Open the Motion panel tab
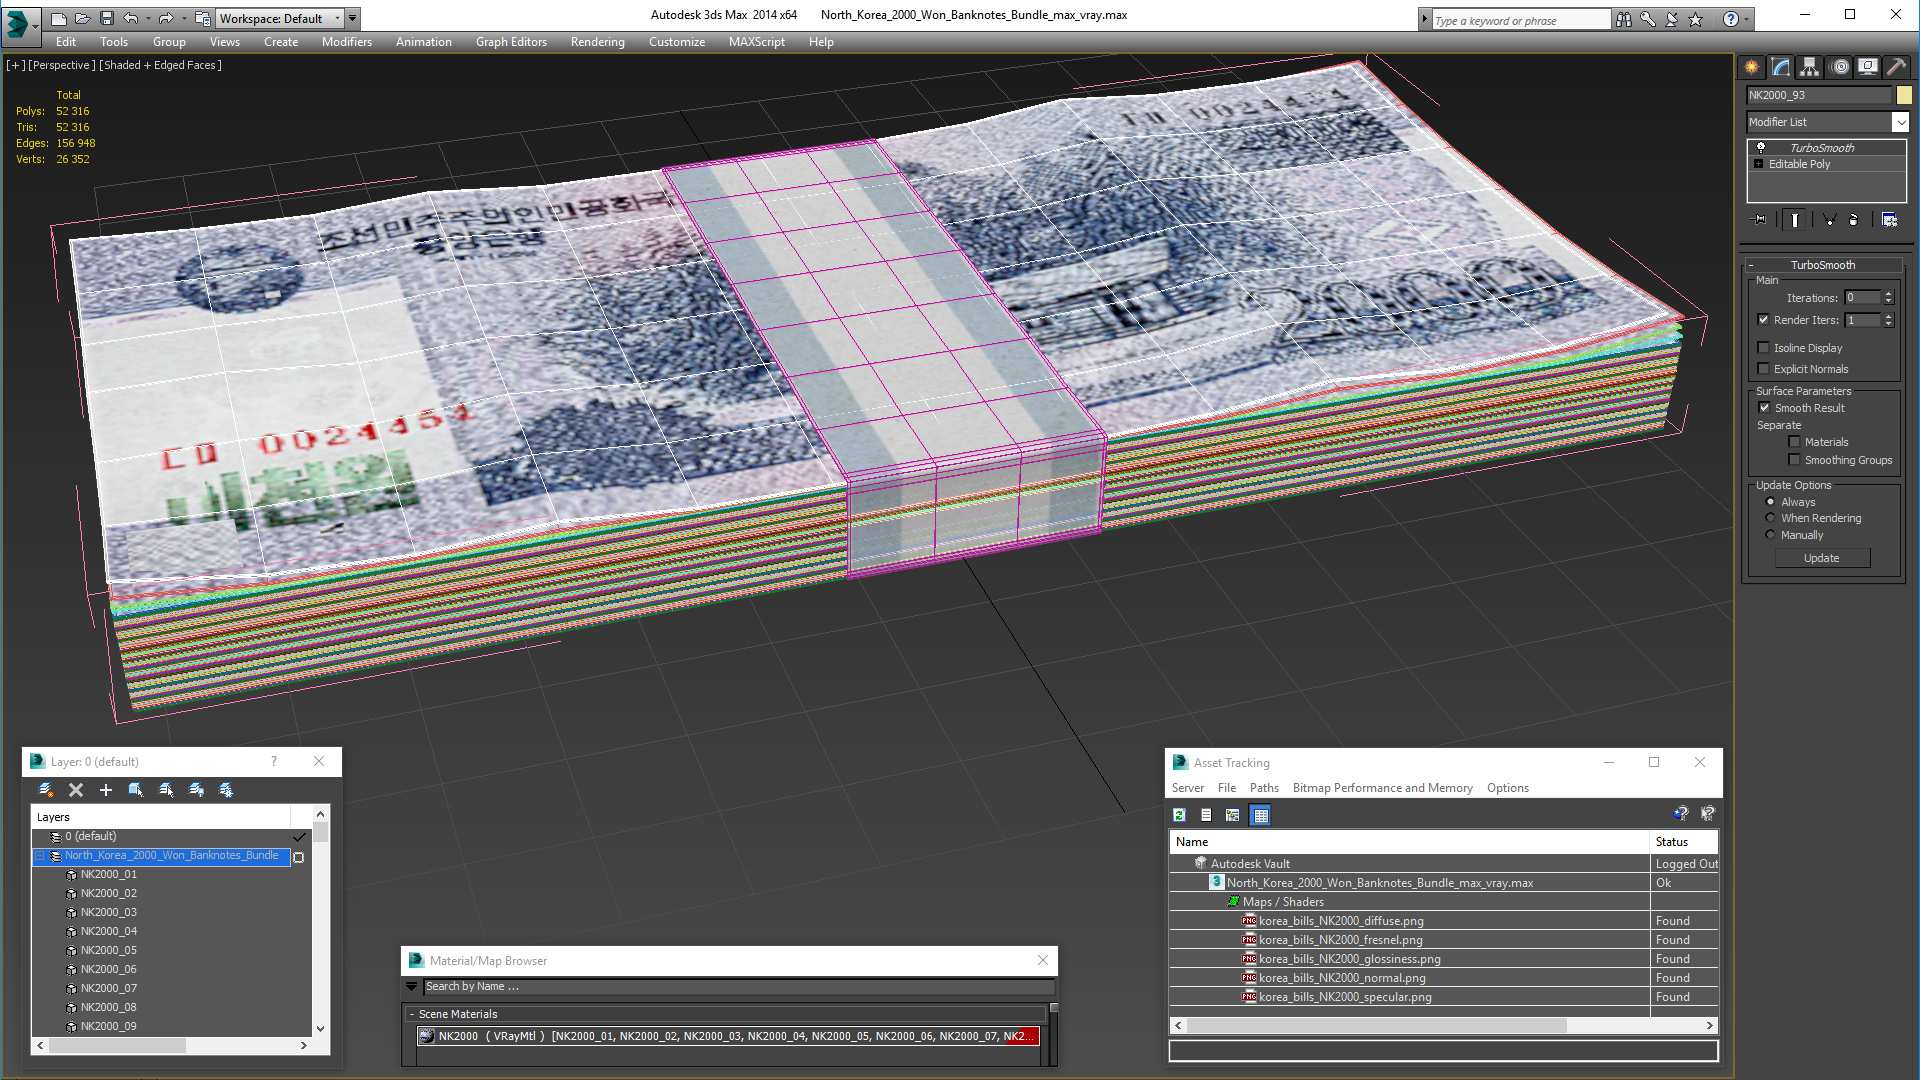This screenshot has width=1920, height=1080. pos(1840,67)
